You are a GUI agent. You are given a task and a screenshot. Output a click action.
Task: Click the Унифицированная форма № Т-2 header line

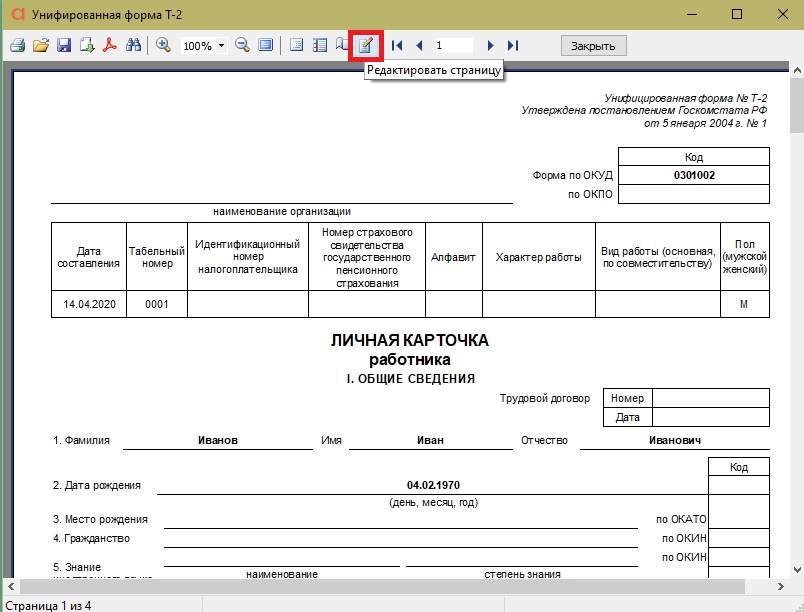point(686,98)
